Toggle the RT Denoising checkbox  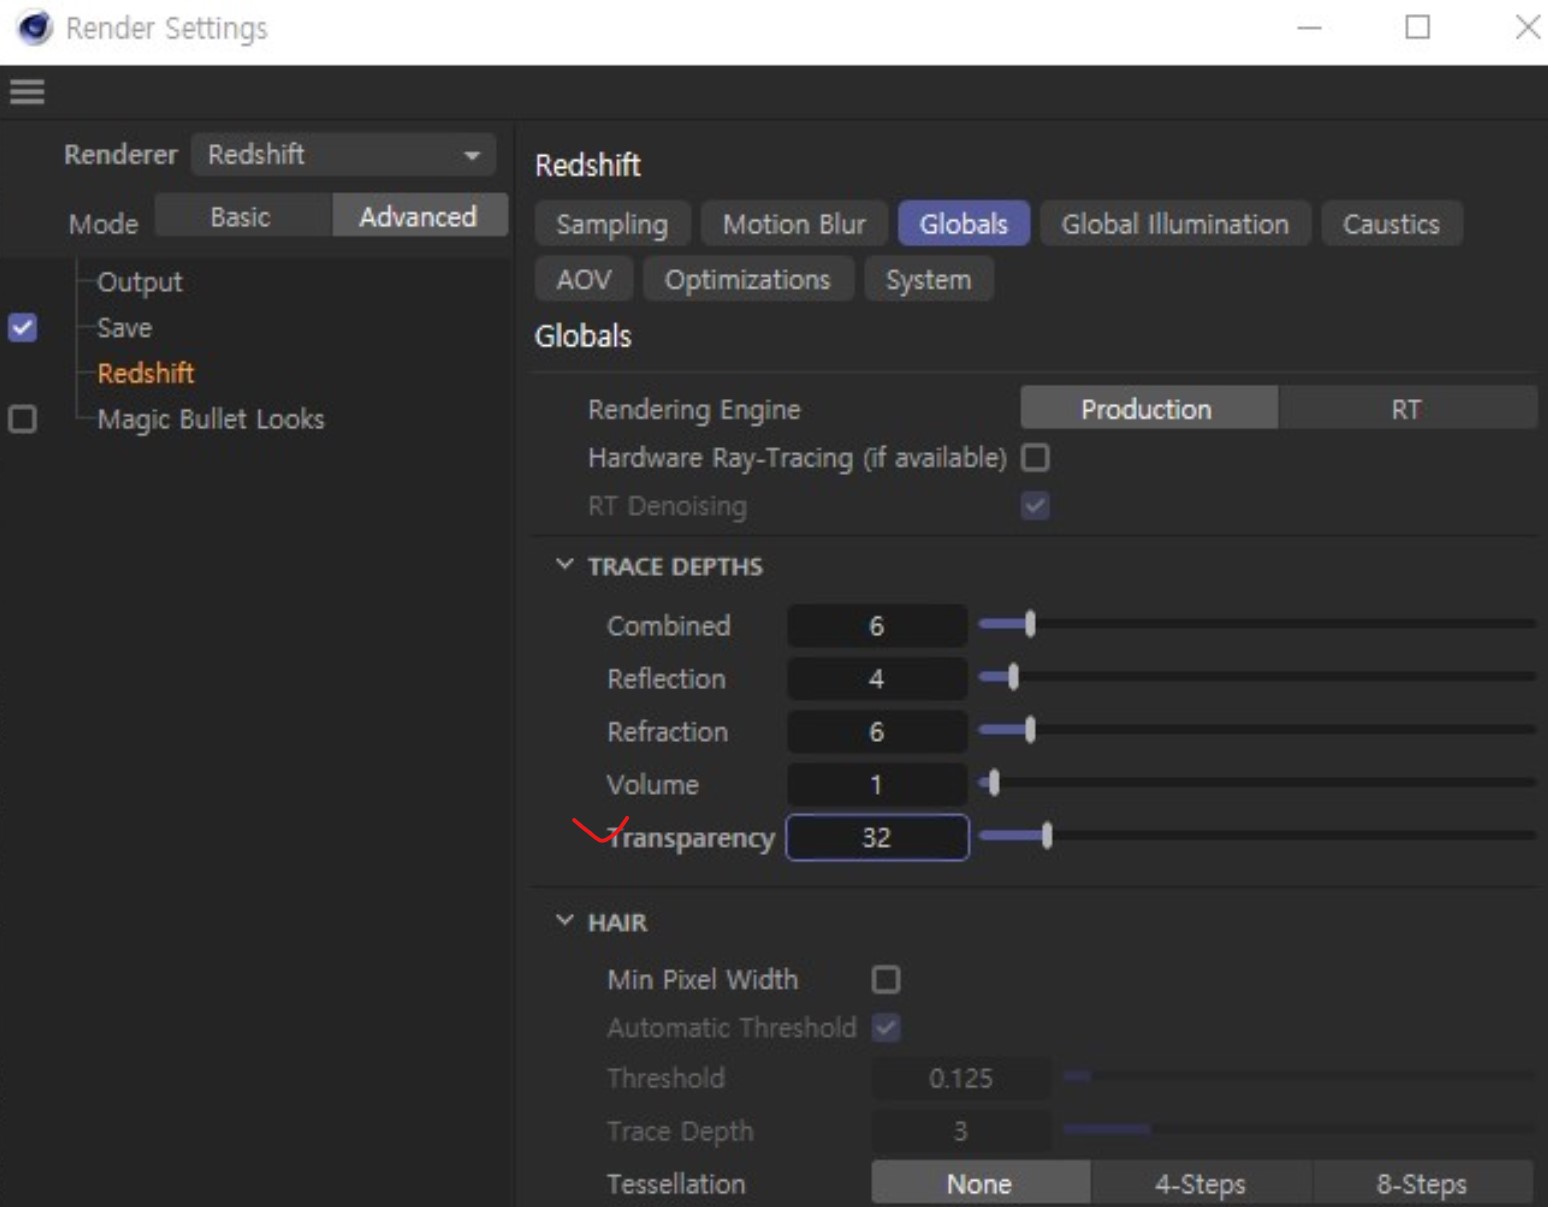(1035, 506)
